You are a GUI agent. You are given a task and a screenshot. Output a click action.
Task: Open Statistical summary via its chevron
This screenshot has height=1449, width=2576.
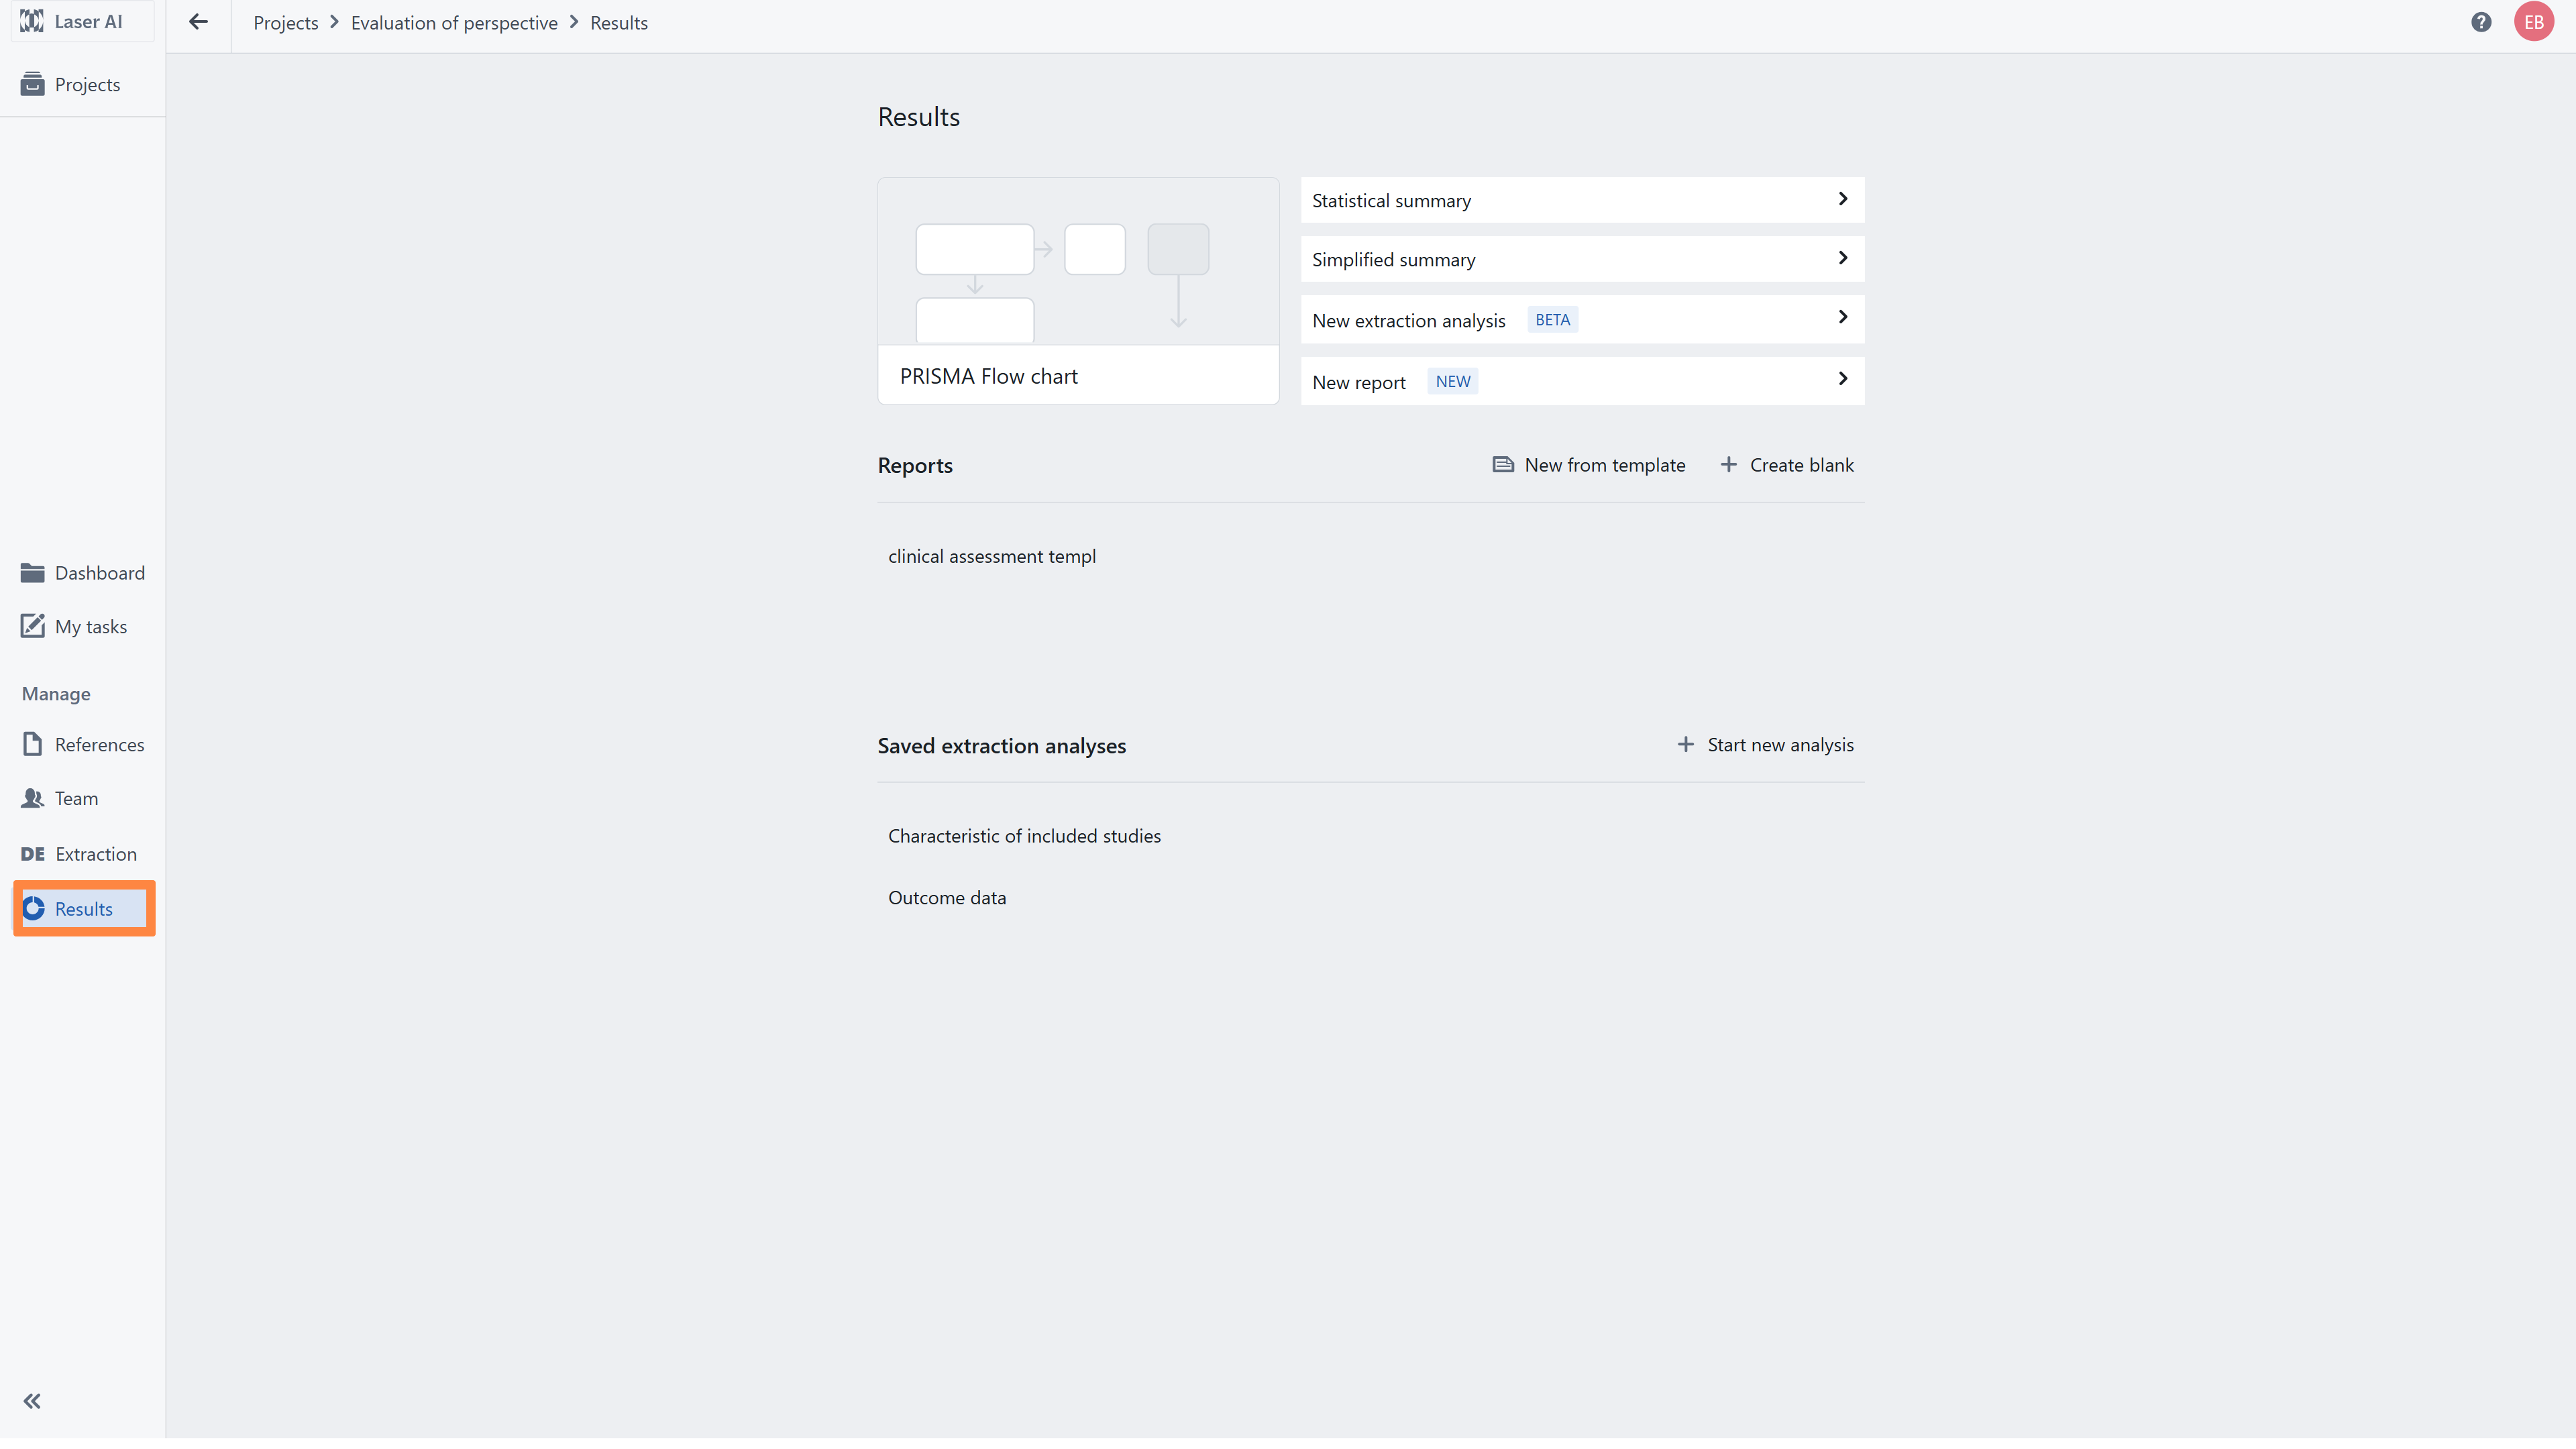(x=1842, y=199)
